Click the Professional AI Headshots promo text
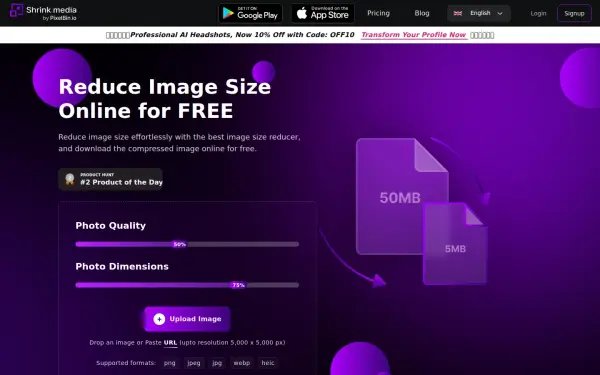Viewport: 600px width, 375px height. 242,35
